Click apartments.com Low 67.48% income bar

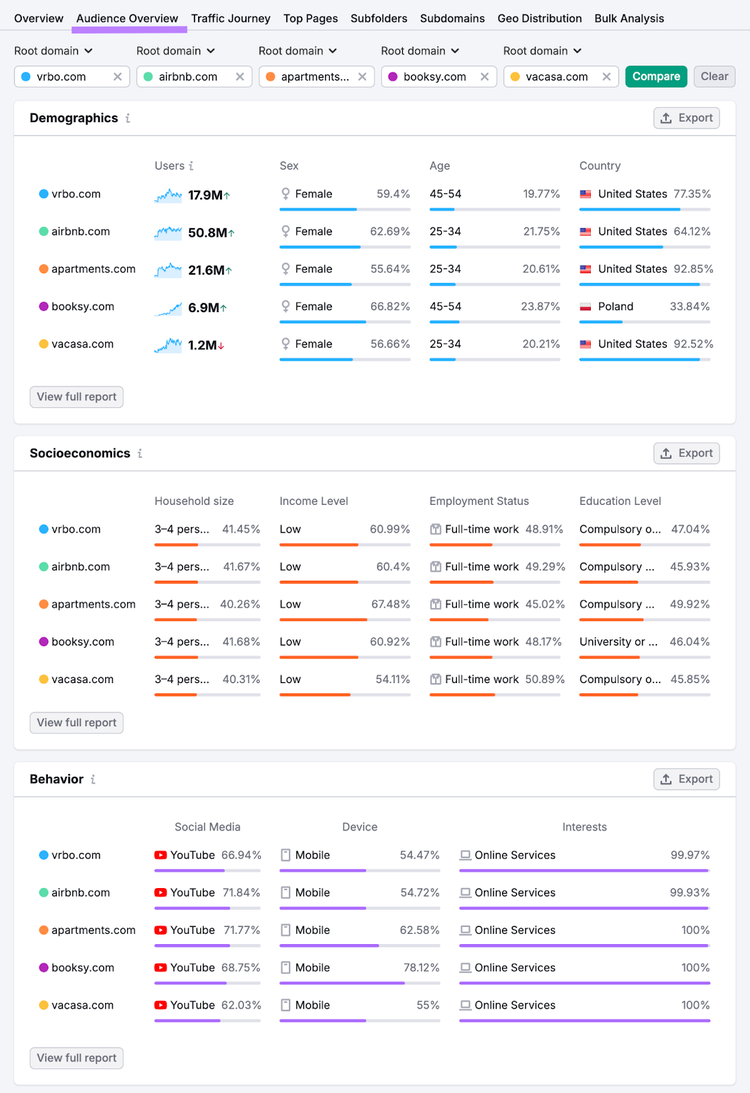[345, 620]
